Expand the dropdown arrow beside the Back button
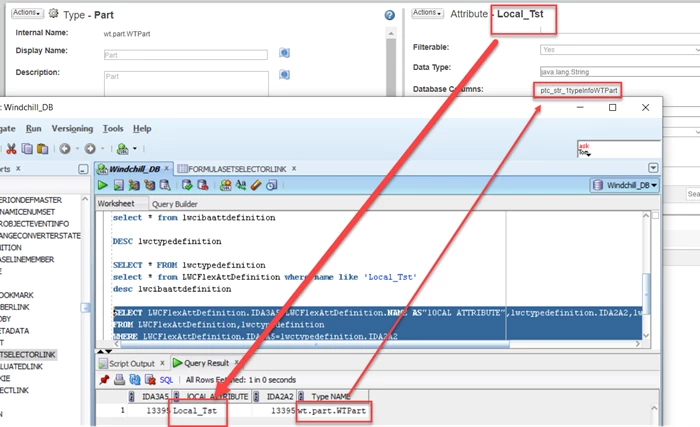 (77, 149)
